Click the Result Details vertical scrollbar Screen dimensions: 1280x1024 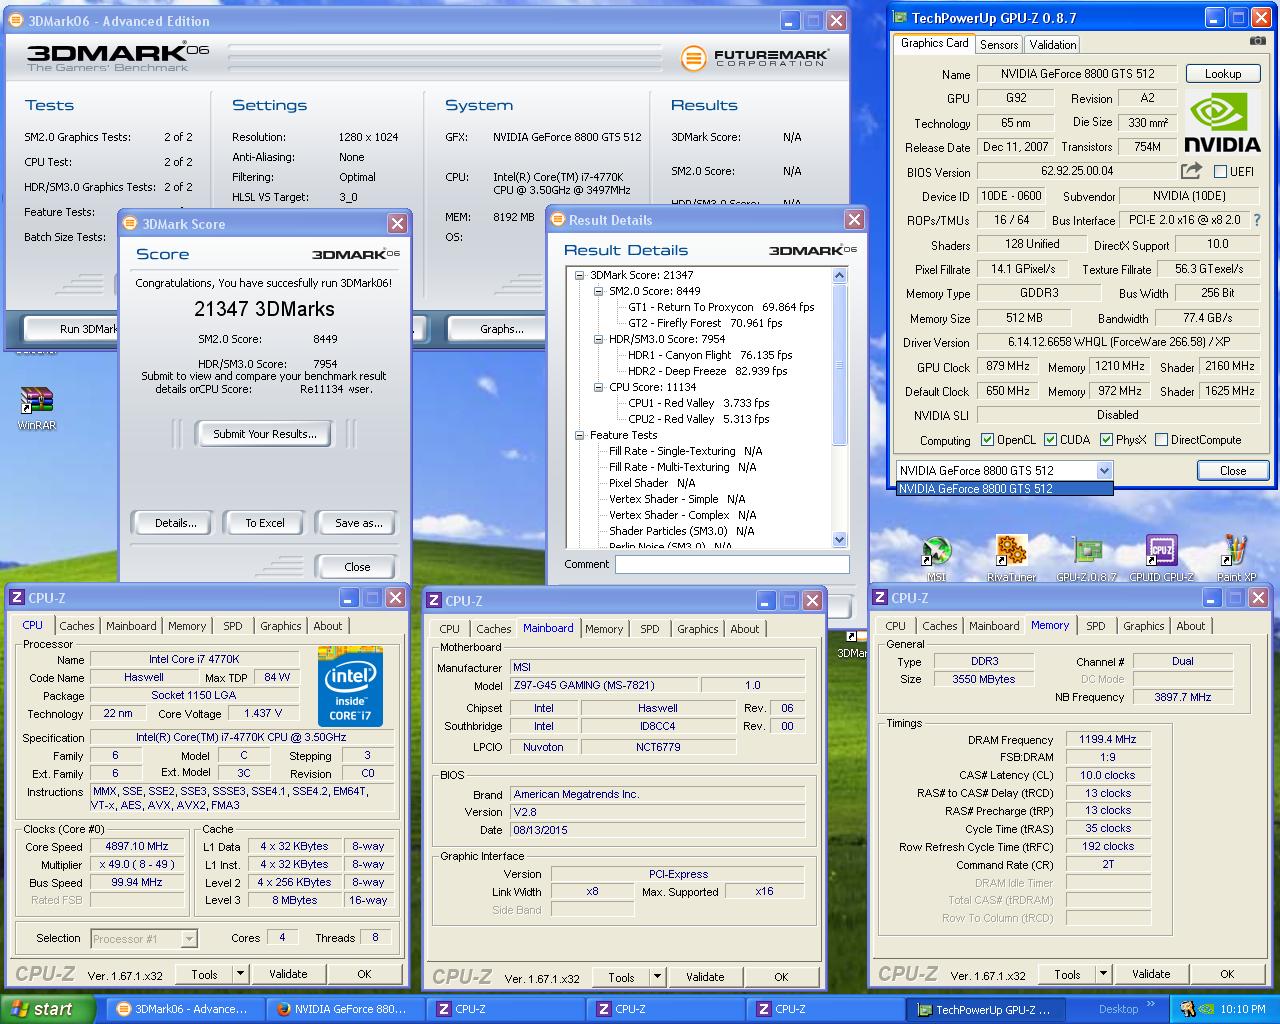839,408
